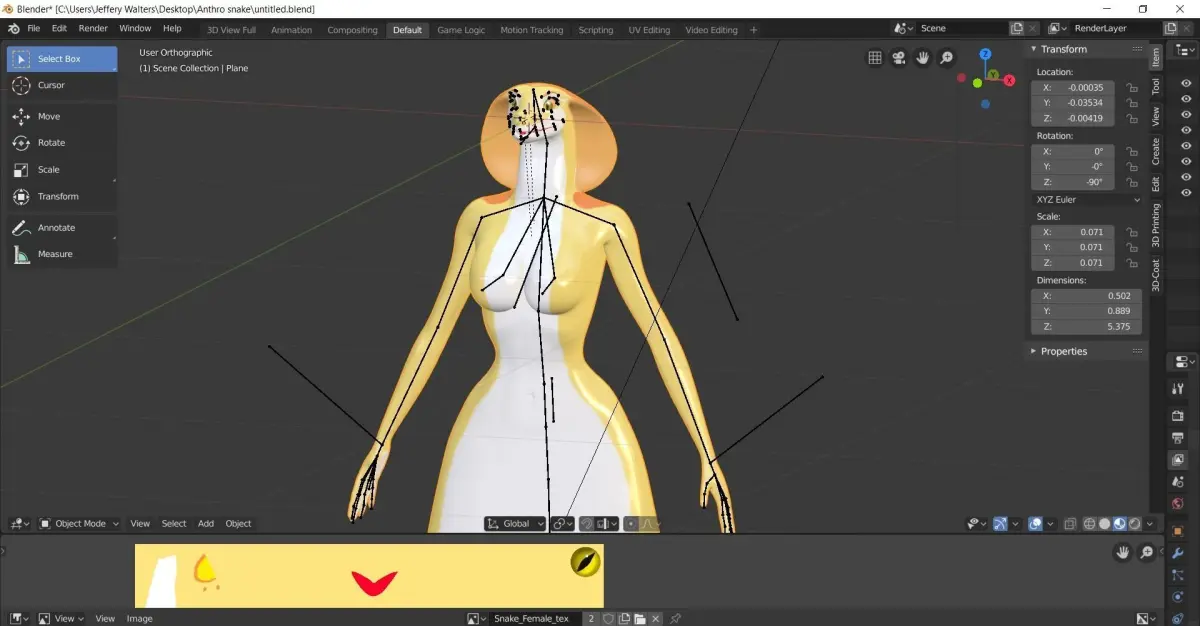Activate the Transform tool

(62, 196)
